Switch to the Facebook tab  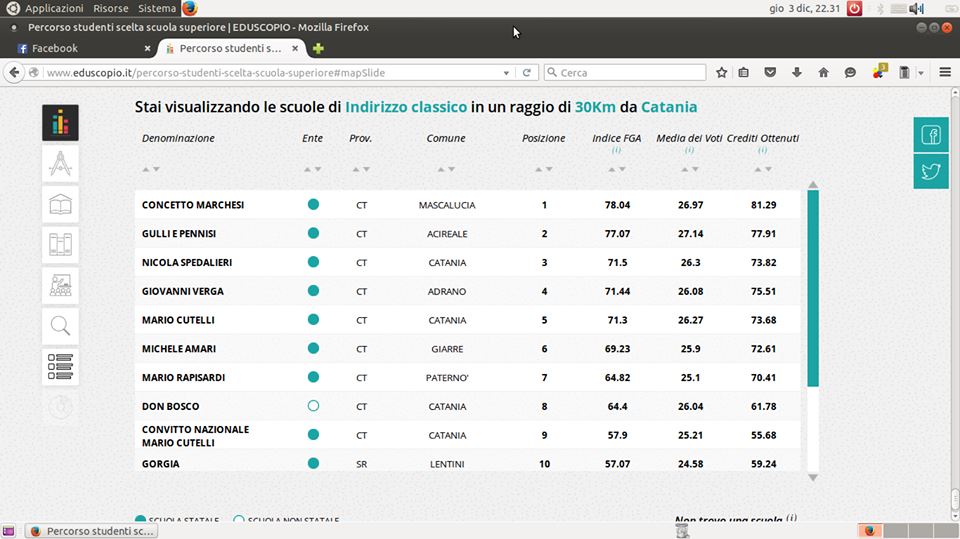(83, 48)
